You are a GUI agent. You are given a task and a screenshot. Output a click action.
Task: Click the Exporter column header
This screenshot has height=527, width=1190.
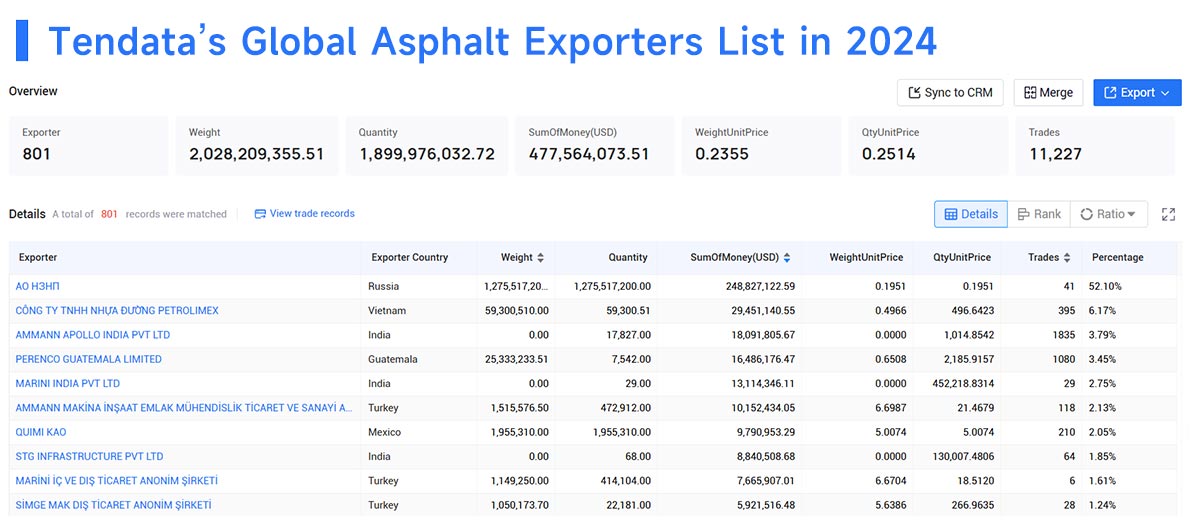click(38, 257)
